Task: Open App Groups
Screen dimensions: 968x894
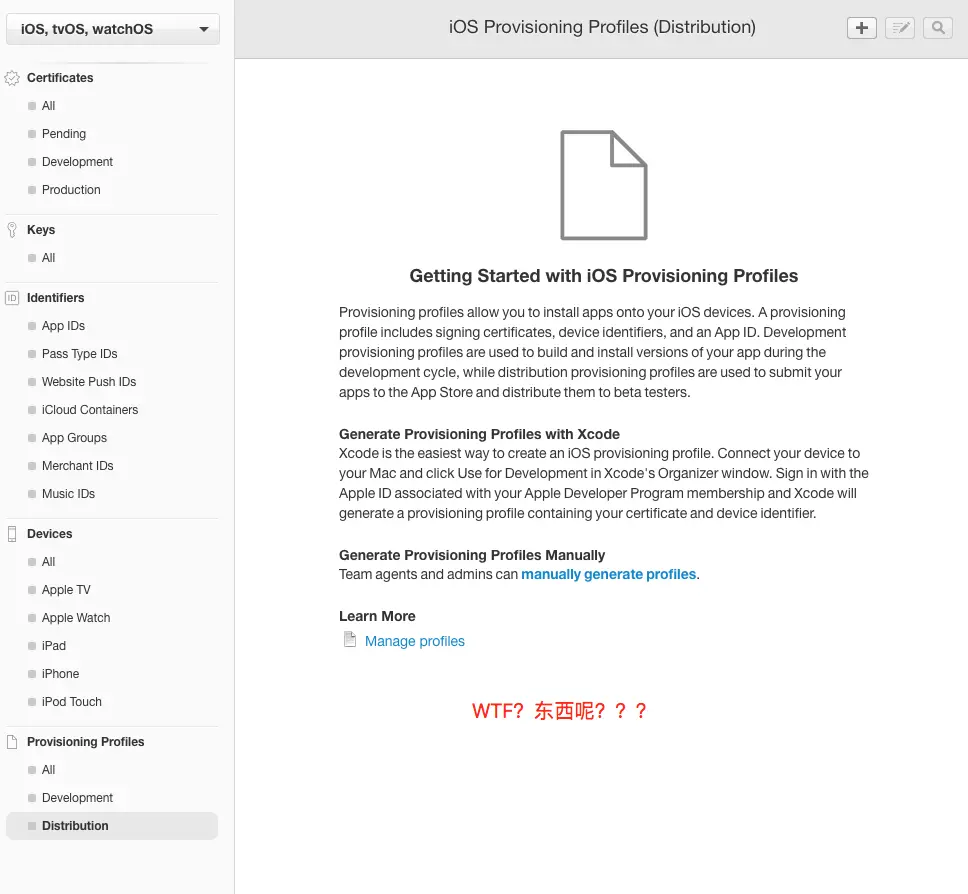Action: [x=74, y=438]
